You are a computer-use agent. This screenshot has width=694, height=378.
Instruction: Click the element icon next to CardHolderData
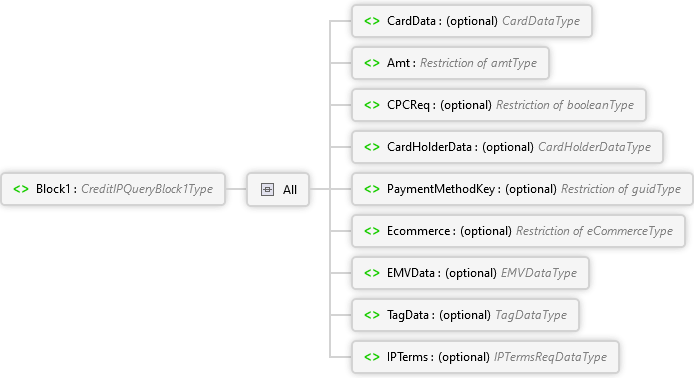pos(372,147)
